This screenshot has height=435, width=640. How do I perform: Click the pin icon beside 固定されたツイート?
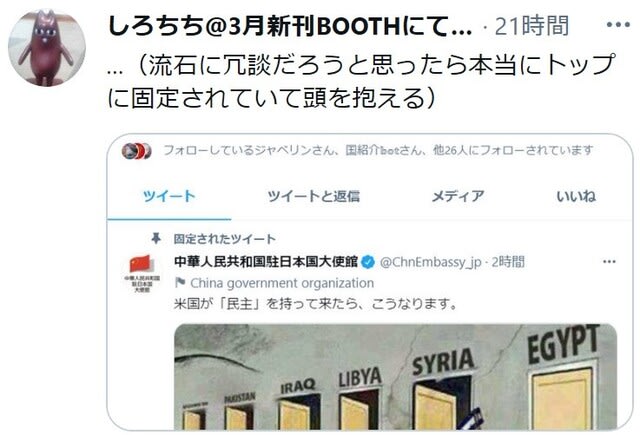[156, 238]
